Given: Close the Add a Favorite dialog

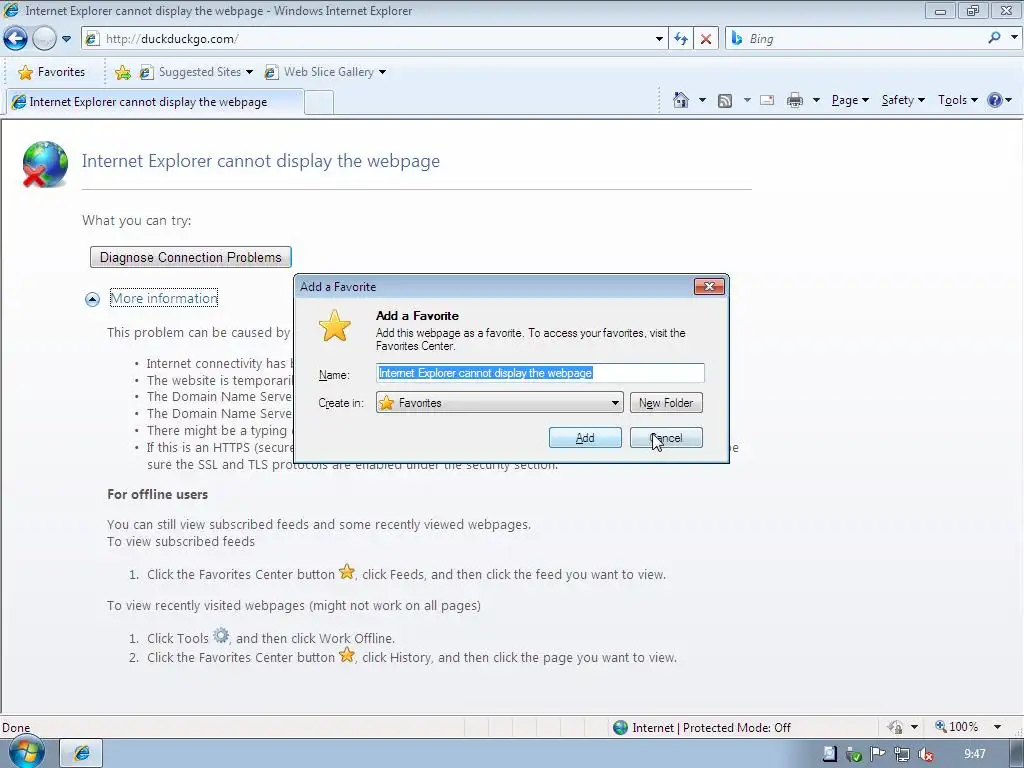Looking at the screenshot, I should (x=709, y=287).
